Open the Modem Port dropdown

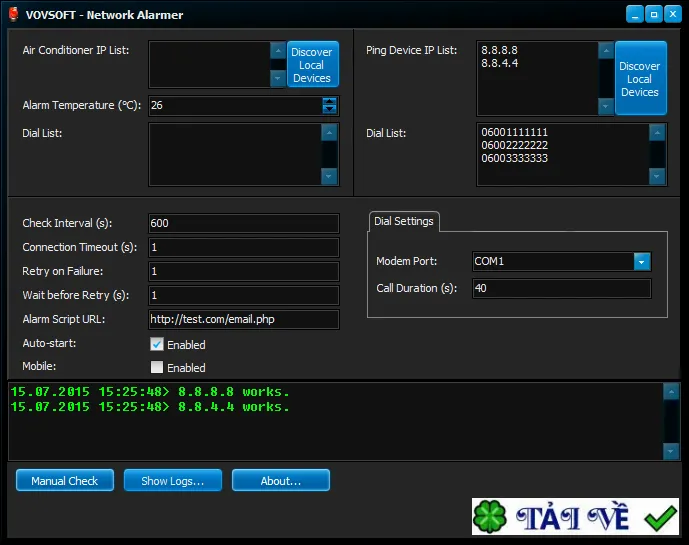pos(642,262)
